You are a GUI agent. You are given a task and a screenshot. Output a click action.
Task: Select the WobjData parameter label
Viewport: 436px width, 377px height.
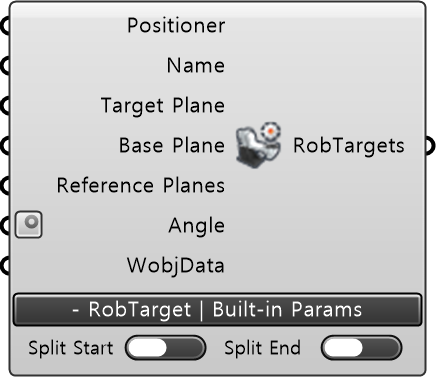[176, 266]
